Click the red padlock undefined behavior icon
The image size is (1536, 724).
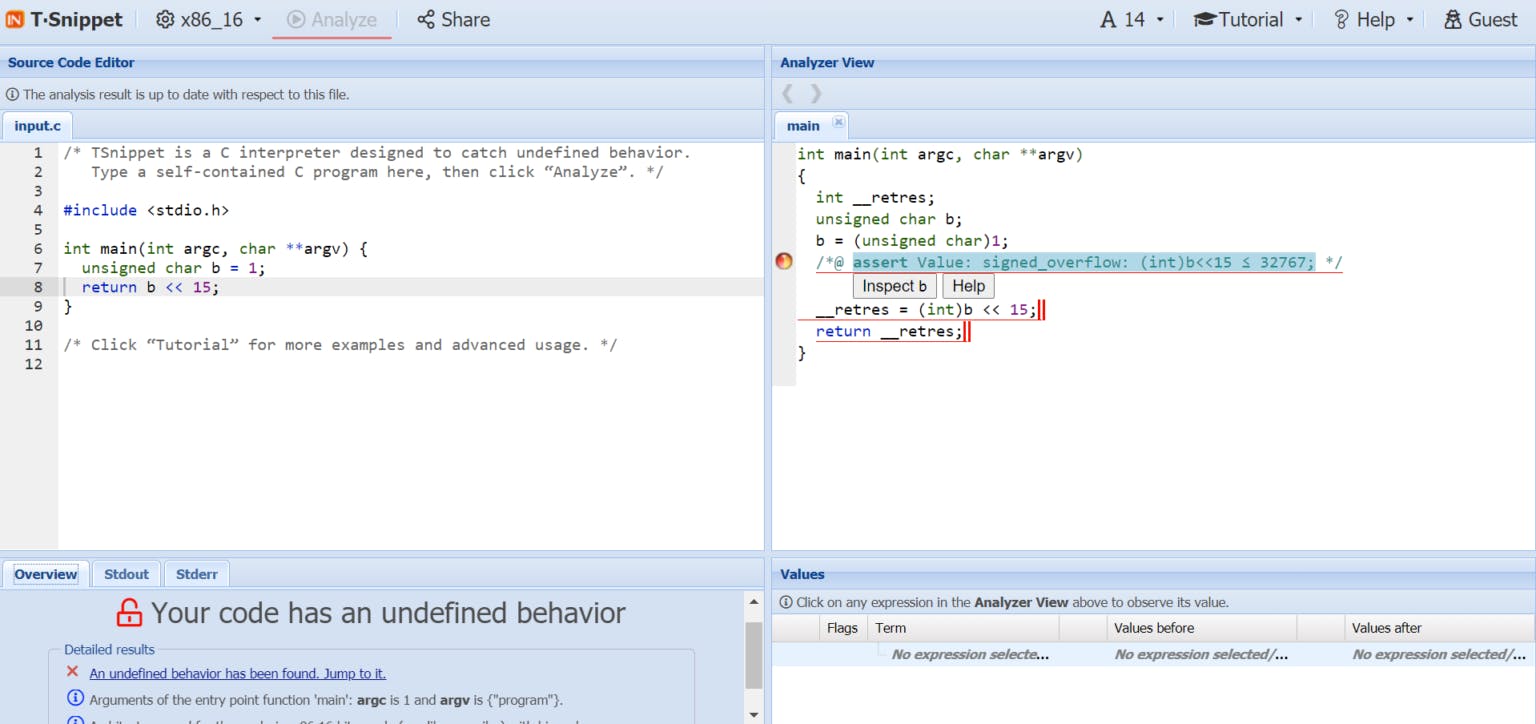[x=129, y=612]
